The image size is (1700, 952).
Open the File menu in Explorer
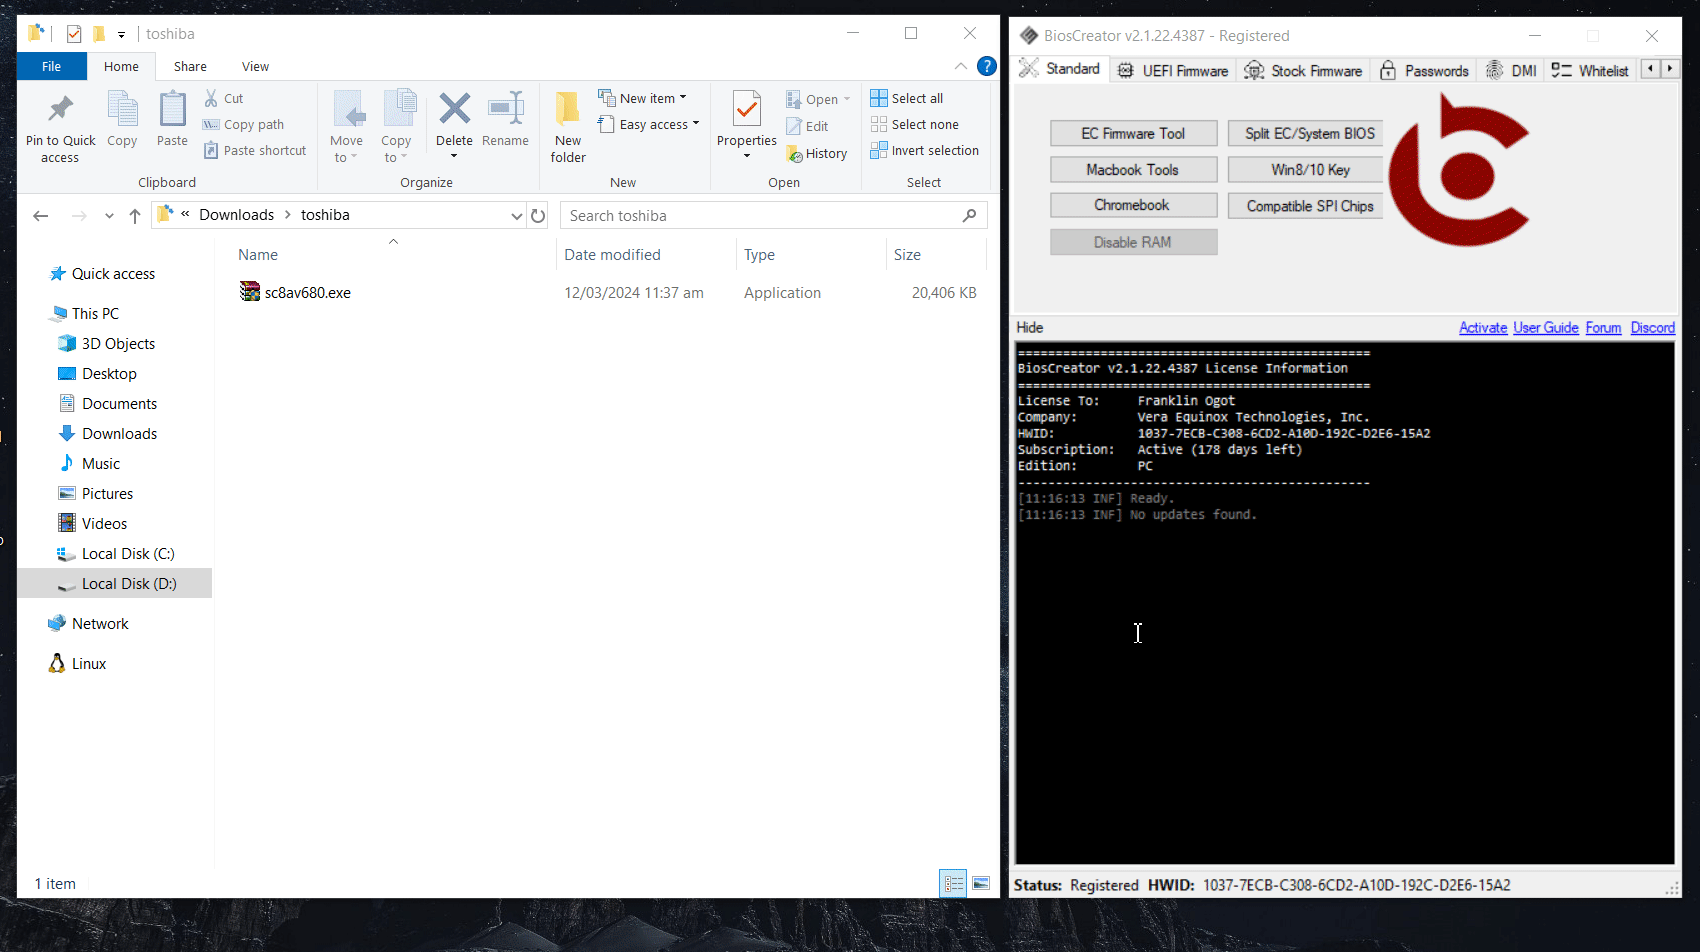(x=52, y=66)
